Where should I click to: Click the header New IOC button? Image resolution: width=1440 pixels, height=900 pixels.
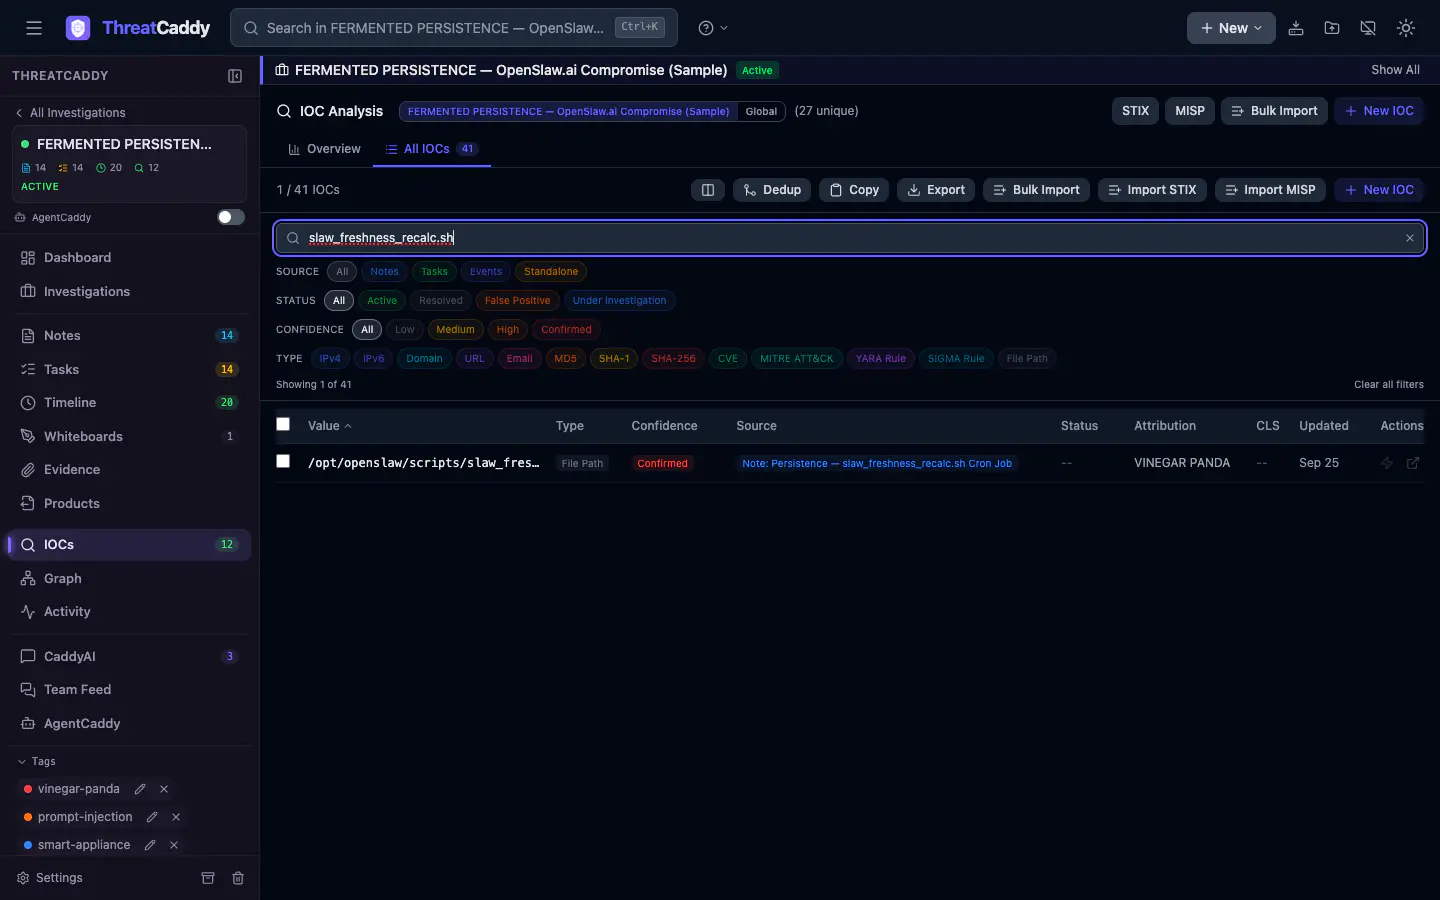[1379, 111]
